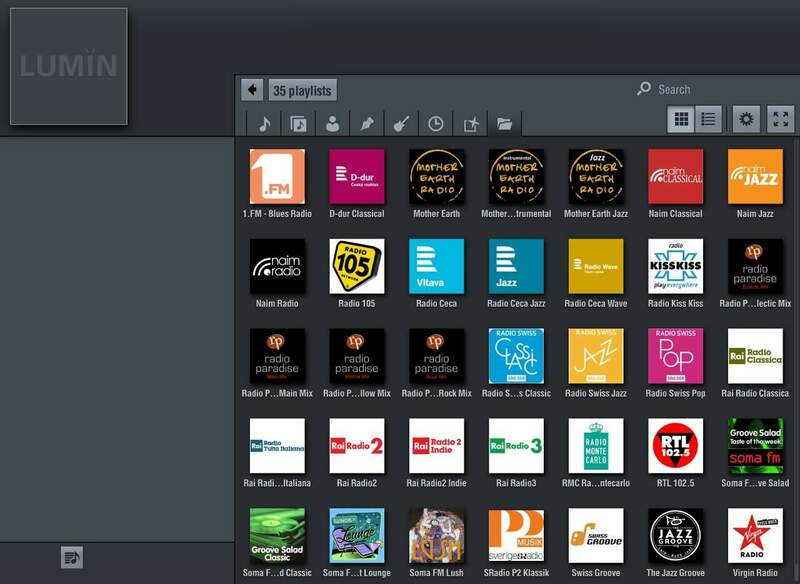Open Radio Paradise Main Mix icon
The height and width of the screenshot is (584, 800).
pyautogui.click(x=277, y=356)
